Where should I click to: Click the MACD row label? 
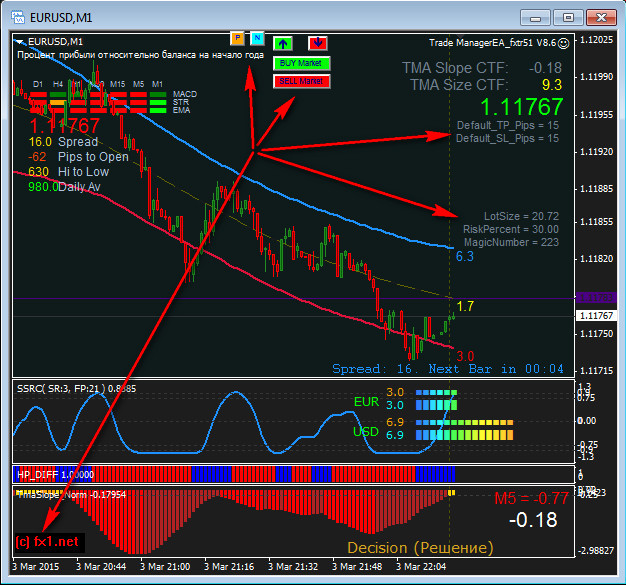pos(185,94)
